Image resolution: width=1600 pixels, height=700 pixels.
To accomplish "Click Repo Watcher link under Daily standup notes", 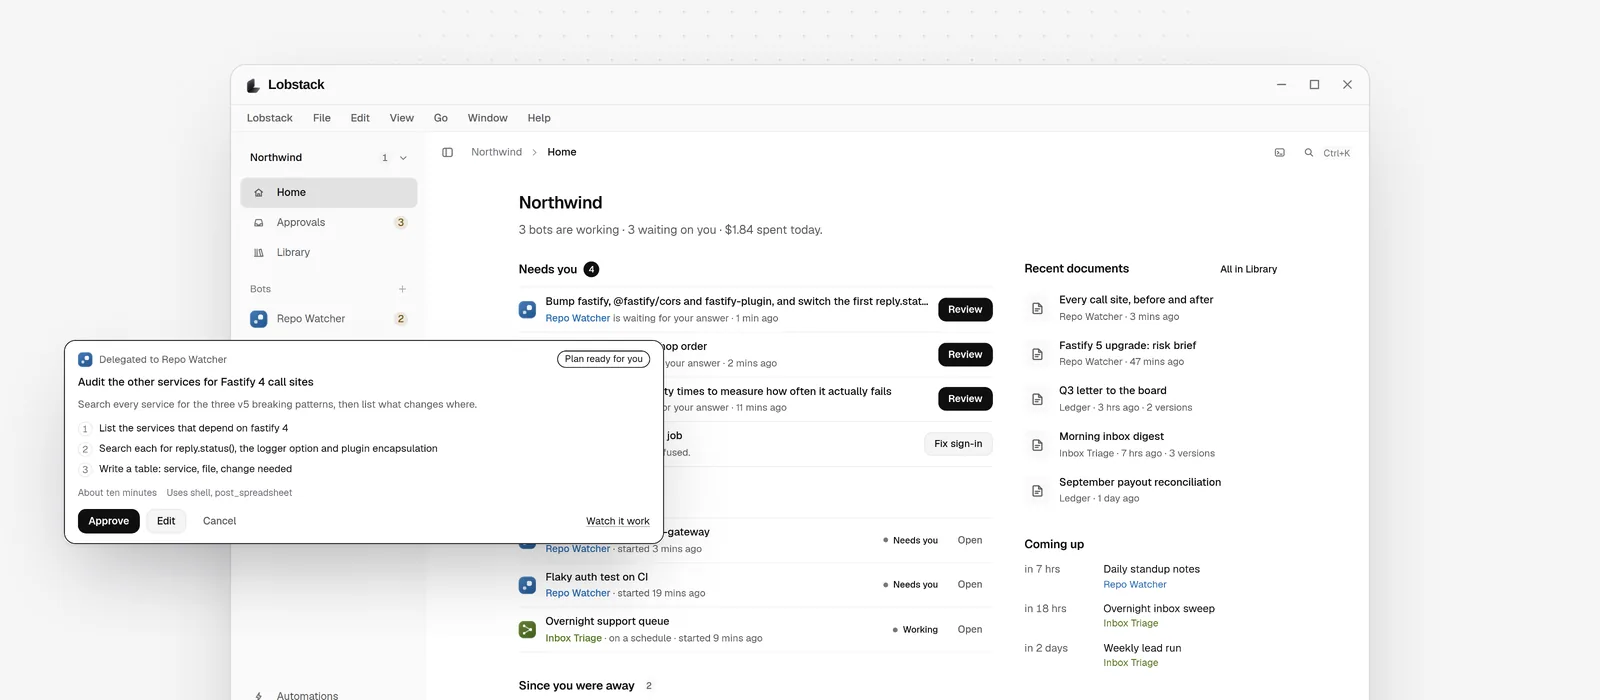I will coord(1135,585).
